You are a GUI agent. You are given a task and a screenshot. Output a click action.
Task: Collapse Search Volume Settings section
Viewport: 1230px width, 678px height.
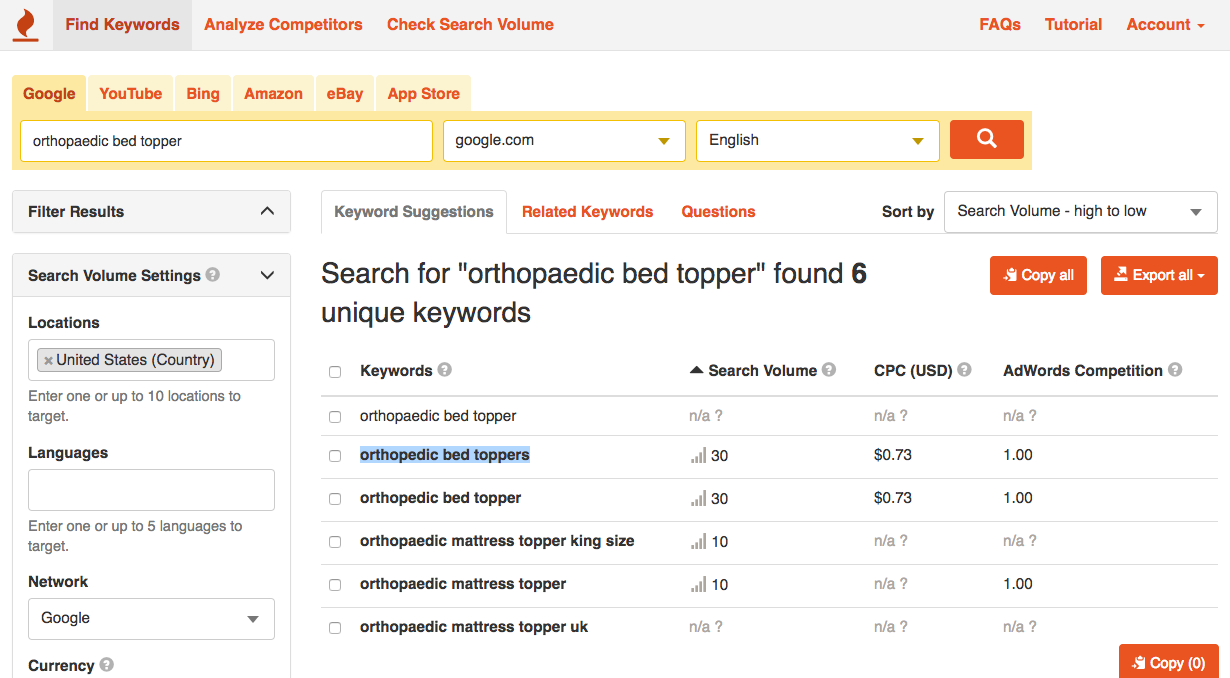click(267, 275)
